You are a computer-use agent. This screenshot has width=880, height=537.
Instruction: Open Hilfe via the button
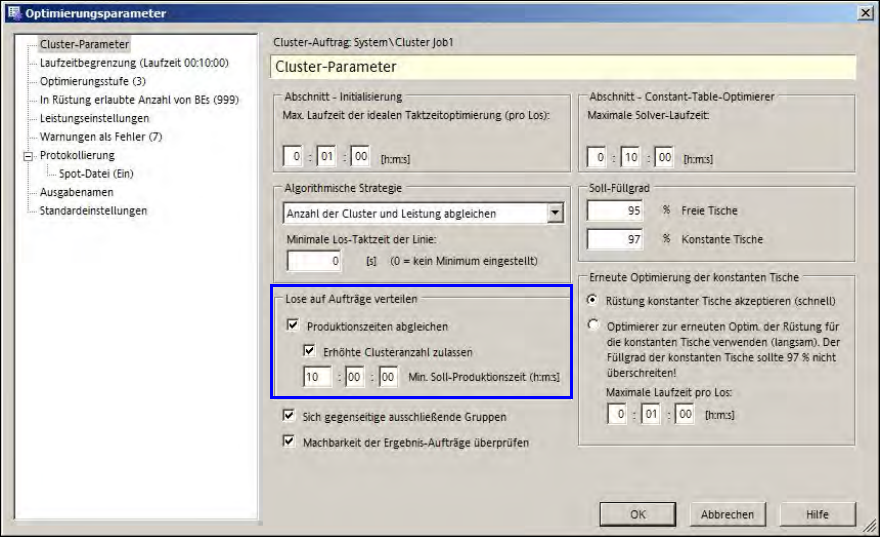point(818,514)
